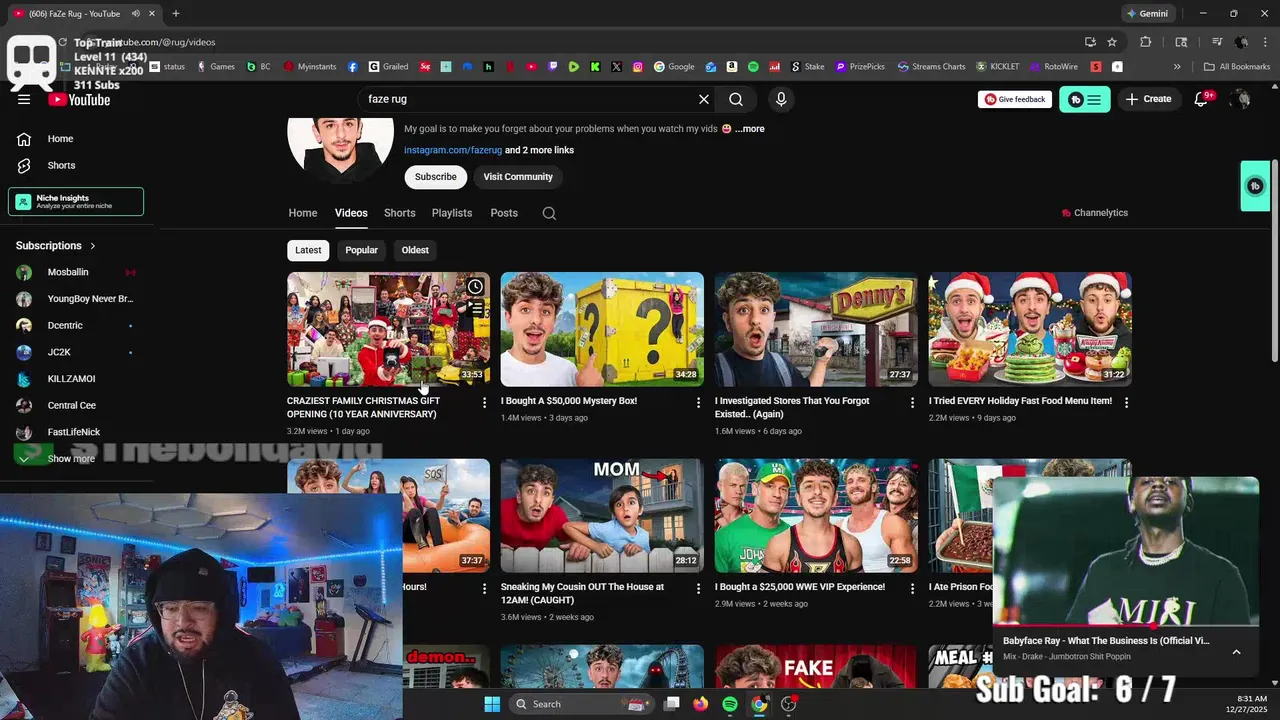Click the green extension list button
Viewport: 1280px width, 720px height.
[x=1085, y=99]
